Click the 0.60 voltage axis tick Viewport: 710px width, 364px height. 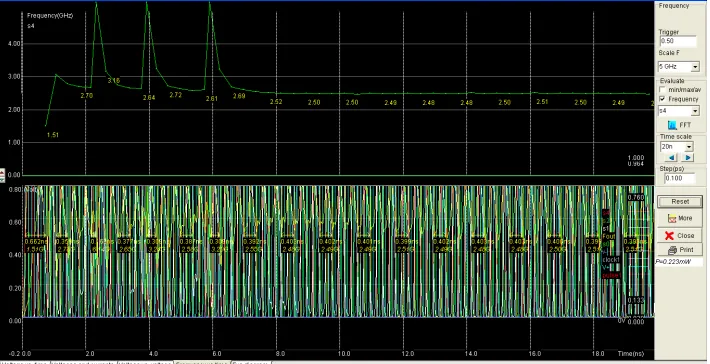14,222
